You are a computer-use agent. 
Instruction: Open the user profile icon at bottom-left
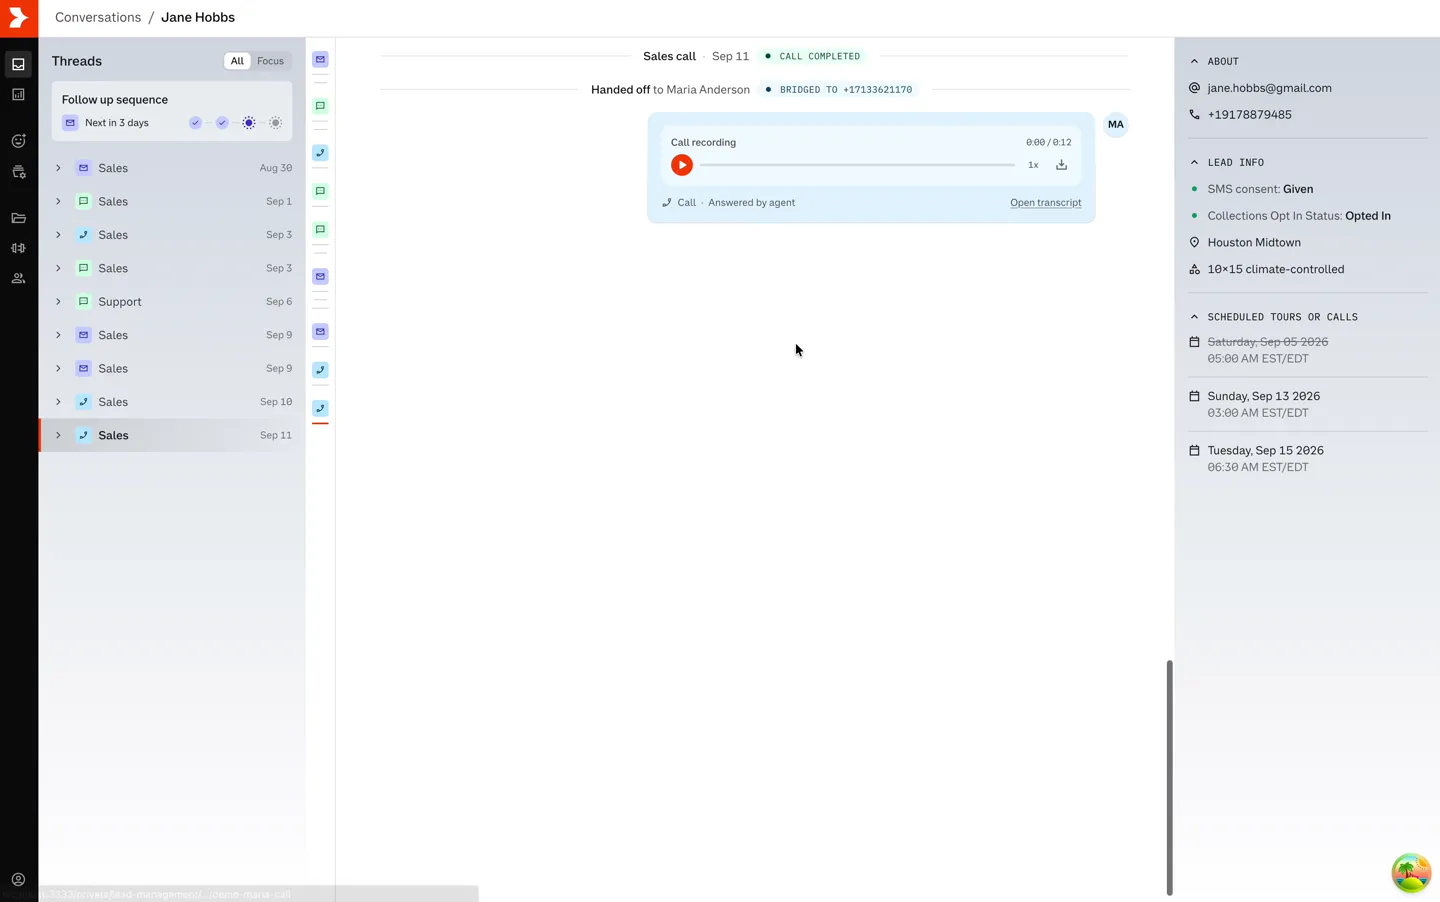(x=18, y=880)
